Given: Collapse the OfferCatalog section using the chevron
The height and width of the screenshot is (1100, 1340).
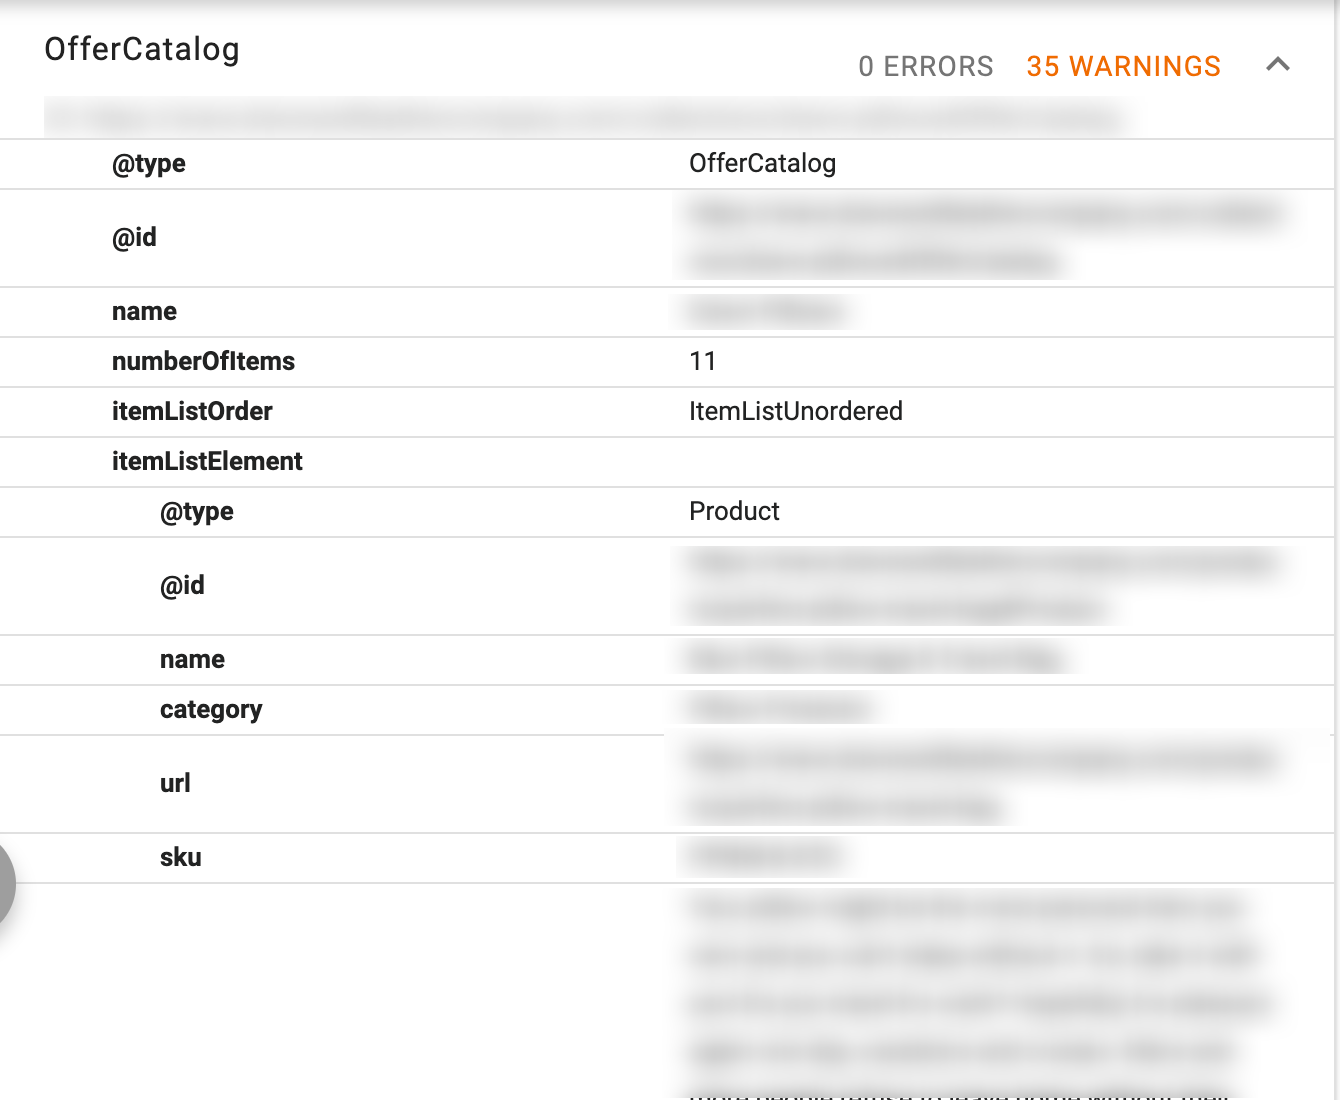Looking at the screenshot, I should coord(1277,65).
